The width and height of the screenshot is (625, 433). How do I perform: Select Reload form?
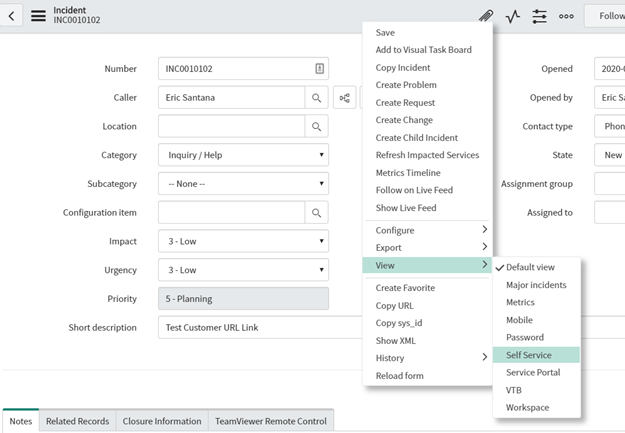click(427, 376)
